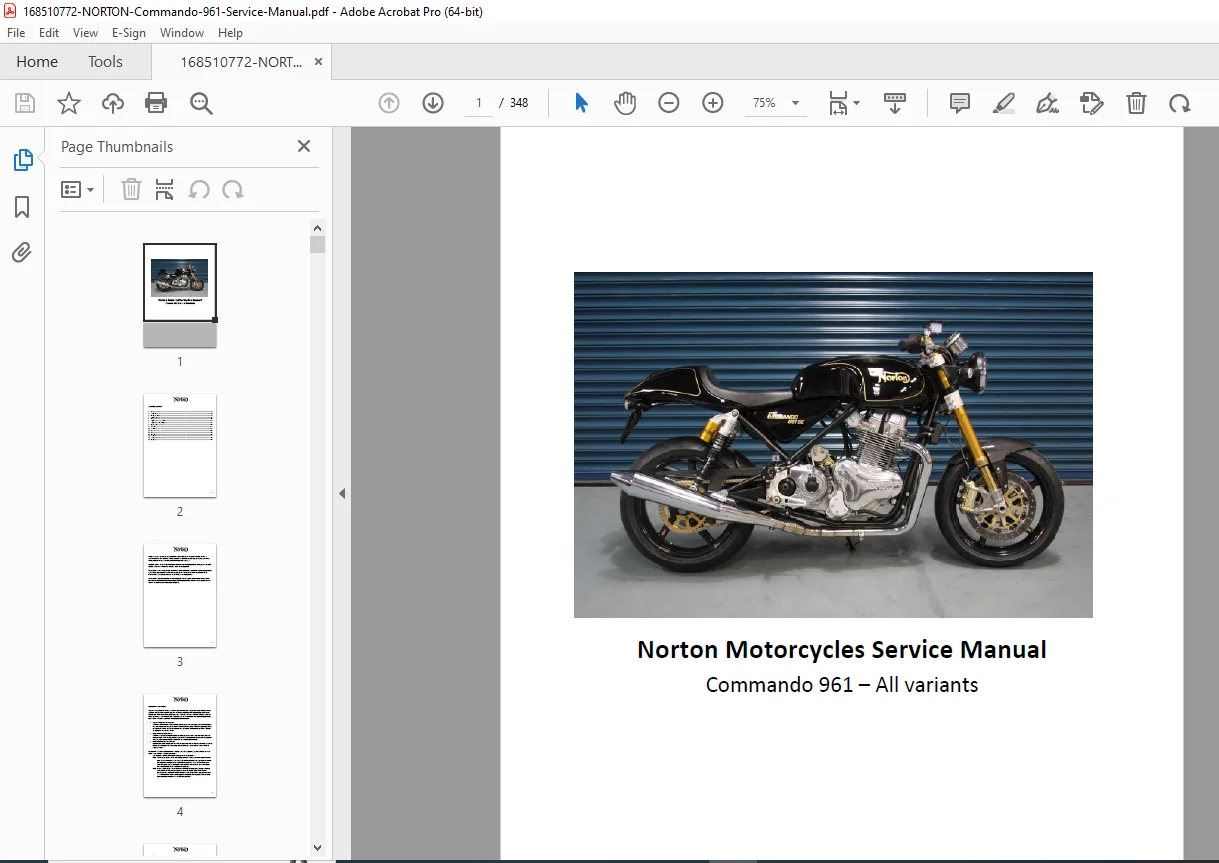Choose the selection arrow tool

pyautogui.click(x=581, y=103)
